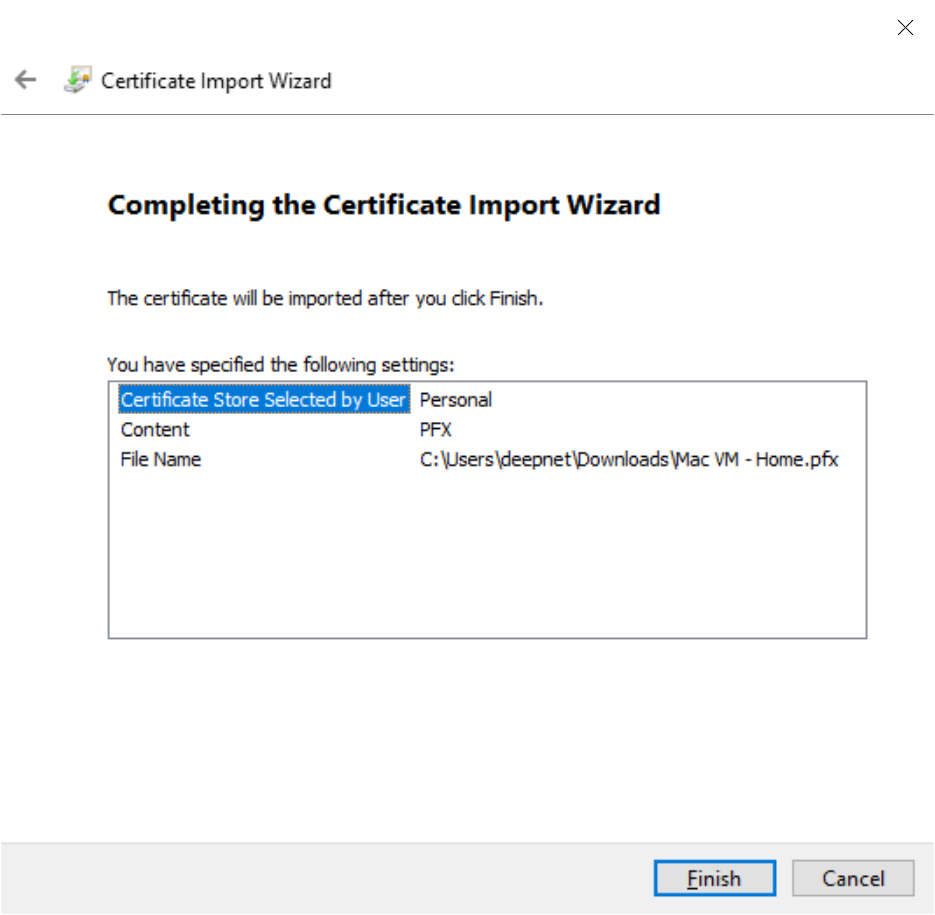Select the Certificate Store Selected by User row
The image size is (935, 915).
[x=263, y=400]
